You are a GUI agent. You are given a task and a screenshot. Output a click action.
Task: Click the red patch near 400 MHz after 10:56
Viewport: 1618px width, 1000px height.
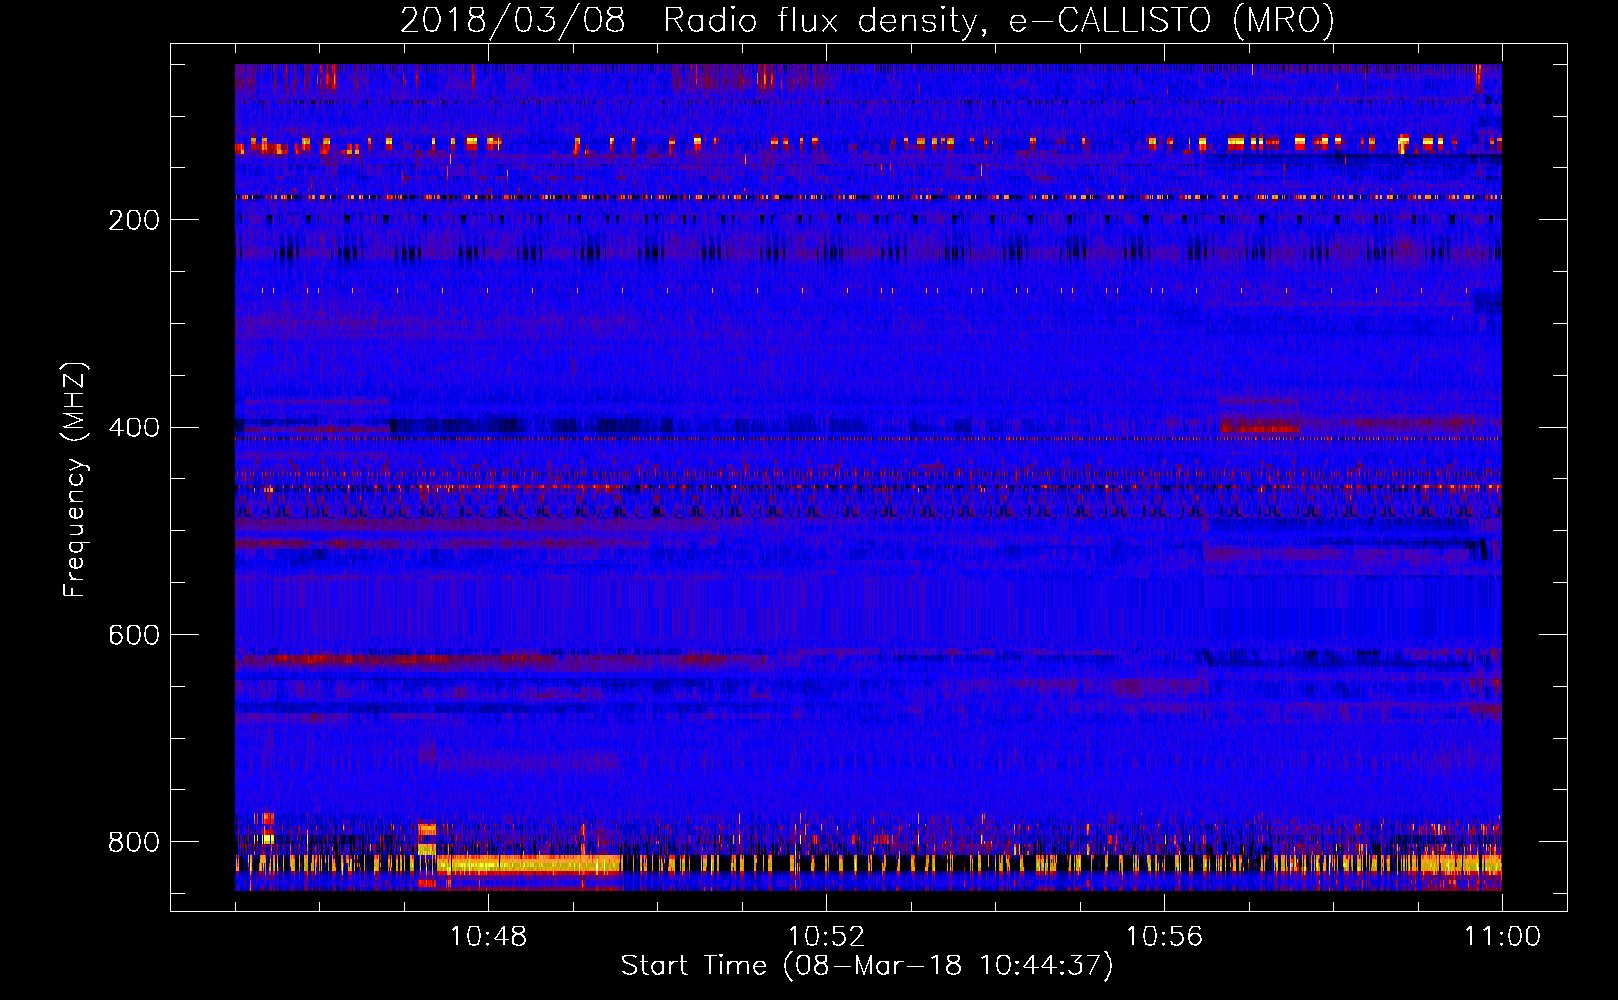[x=1259, y=427]
